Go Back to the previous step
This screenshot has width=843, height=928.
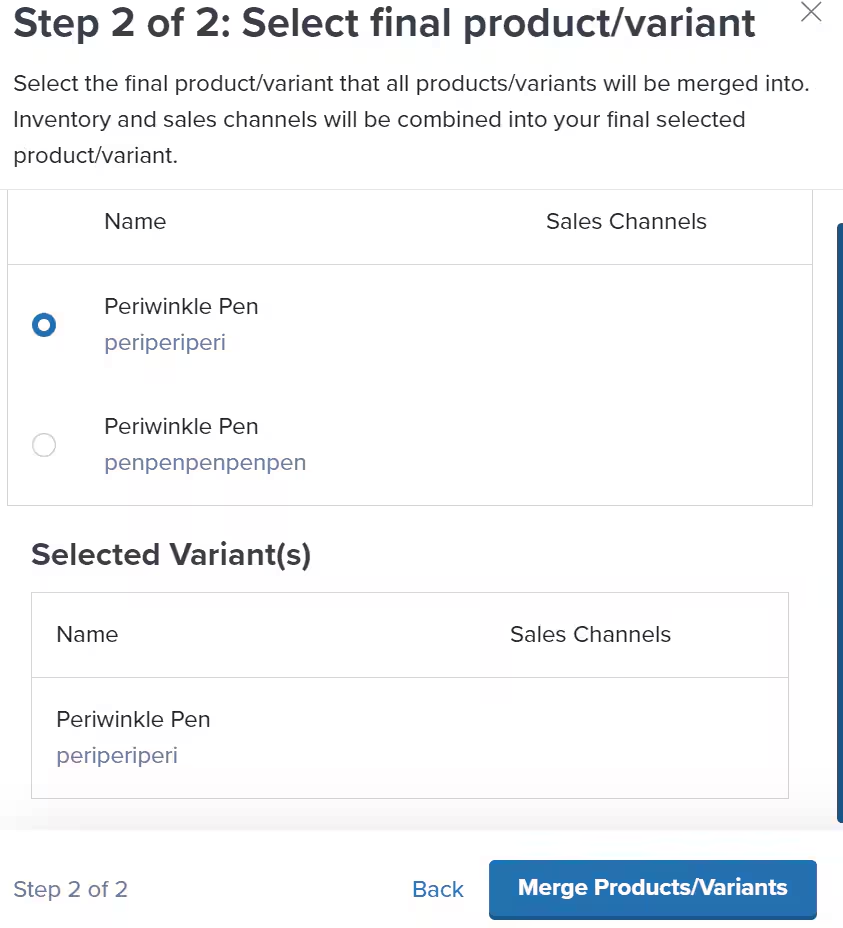tap(438, 889)
